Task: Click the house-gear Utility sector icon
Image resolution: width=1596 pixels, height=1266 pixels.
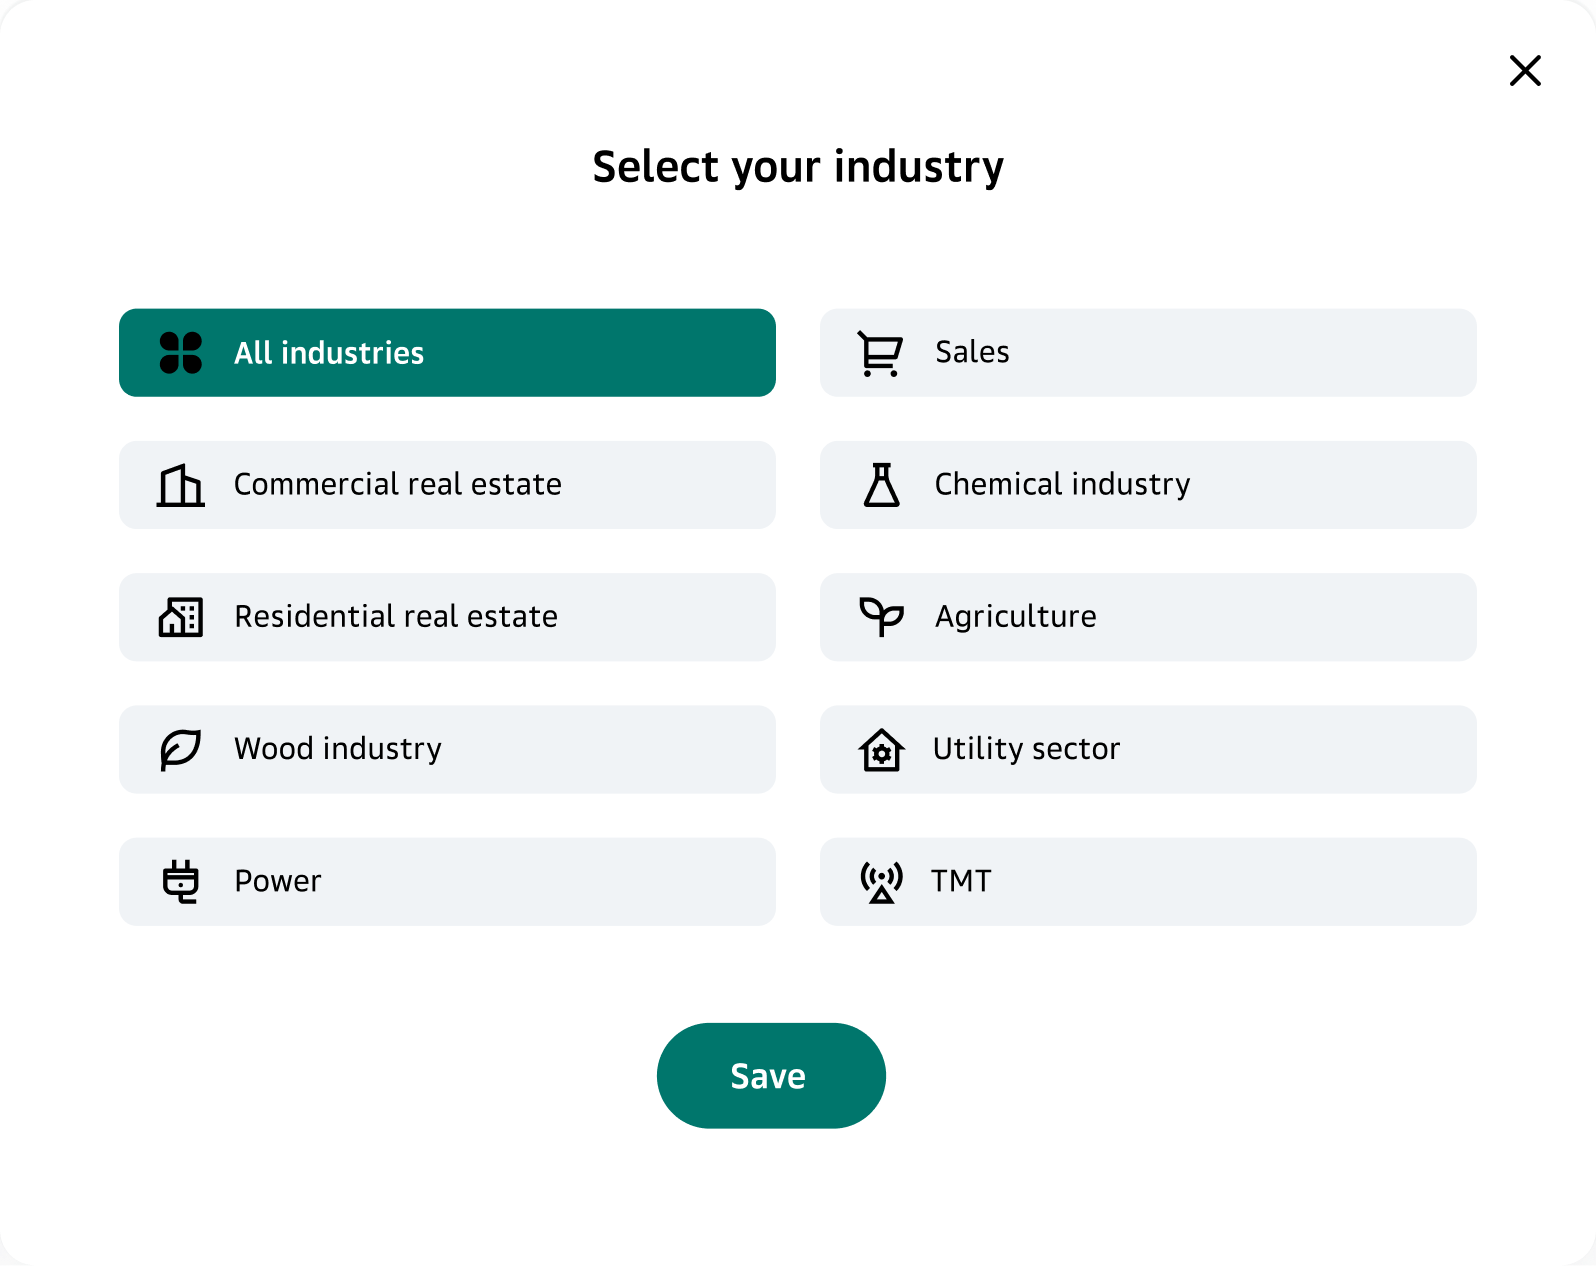Action: (x=881, y=750)
